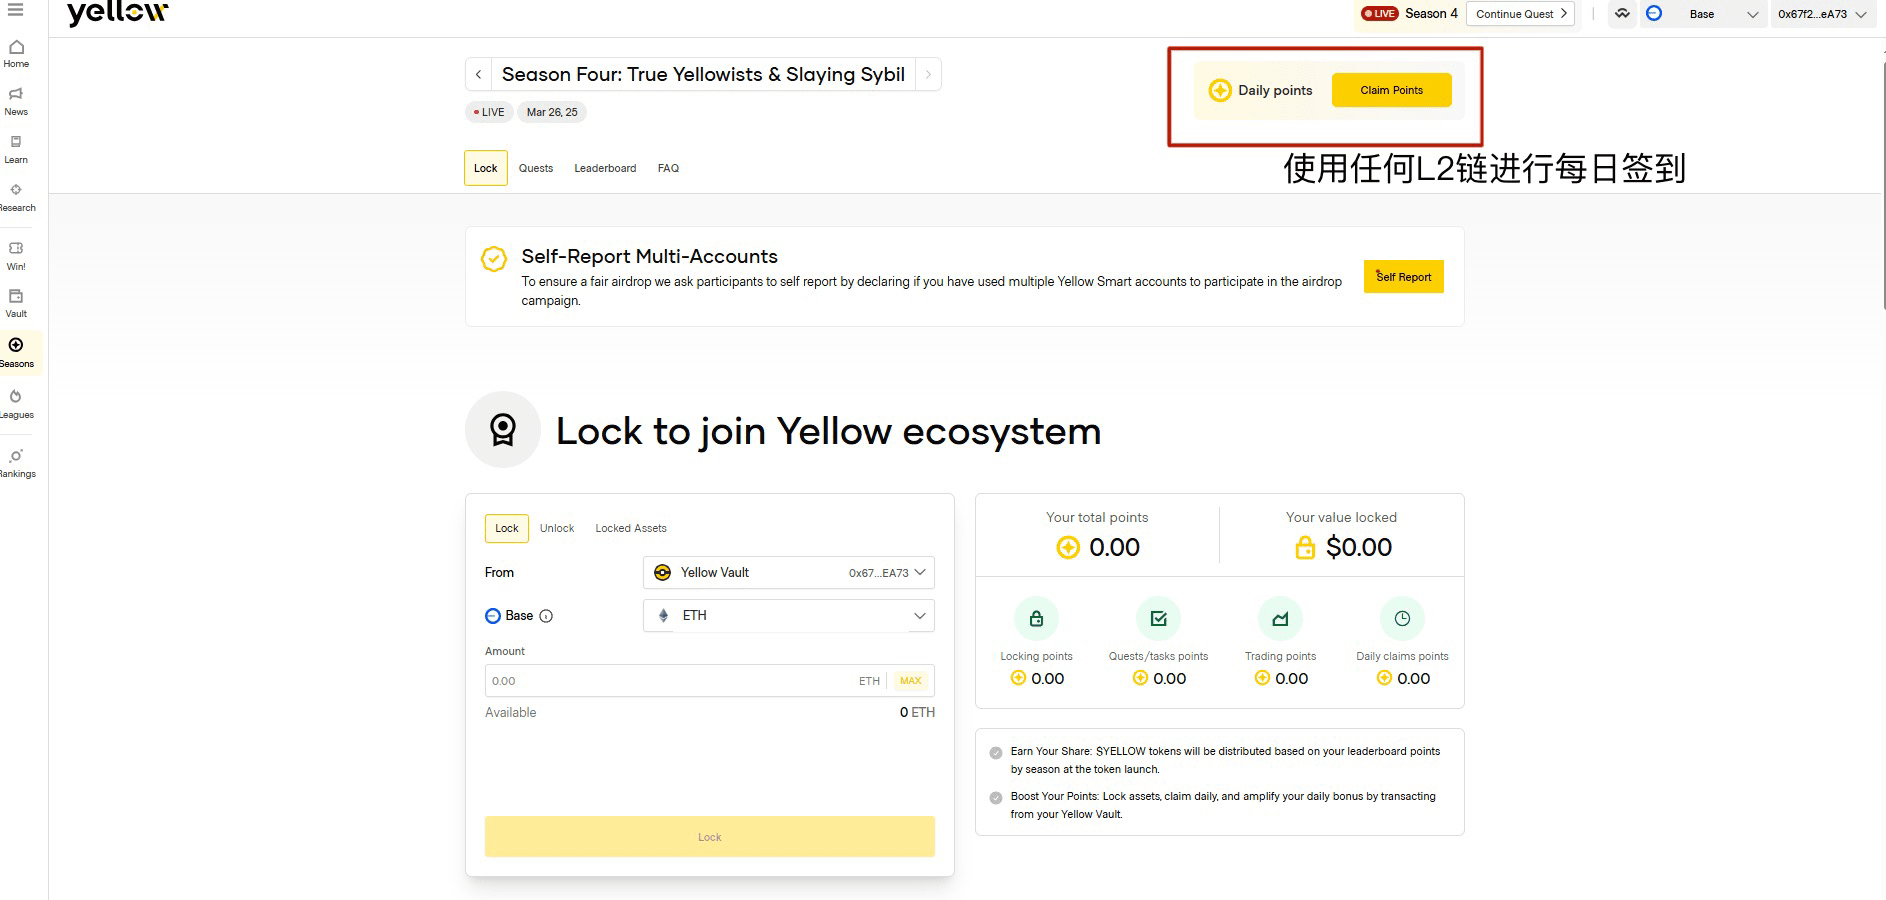Click the Claim Points button

pyautogui.click(x=1391, y=90)
